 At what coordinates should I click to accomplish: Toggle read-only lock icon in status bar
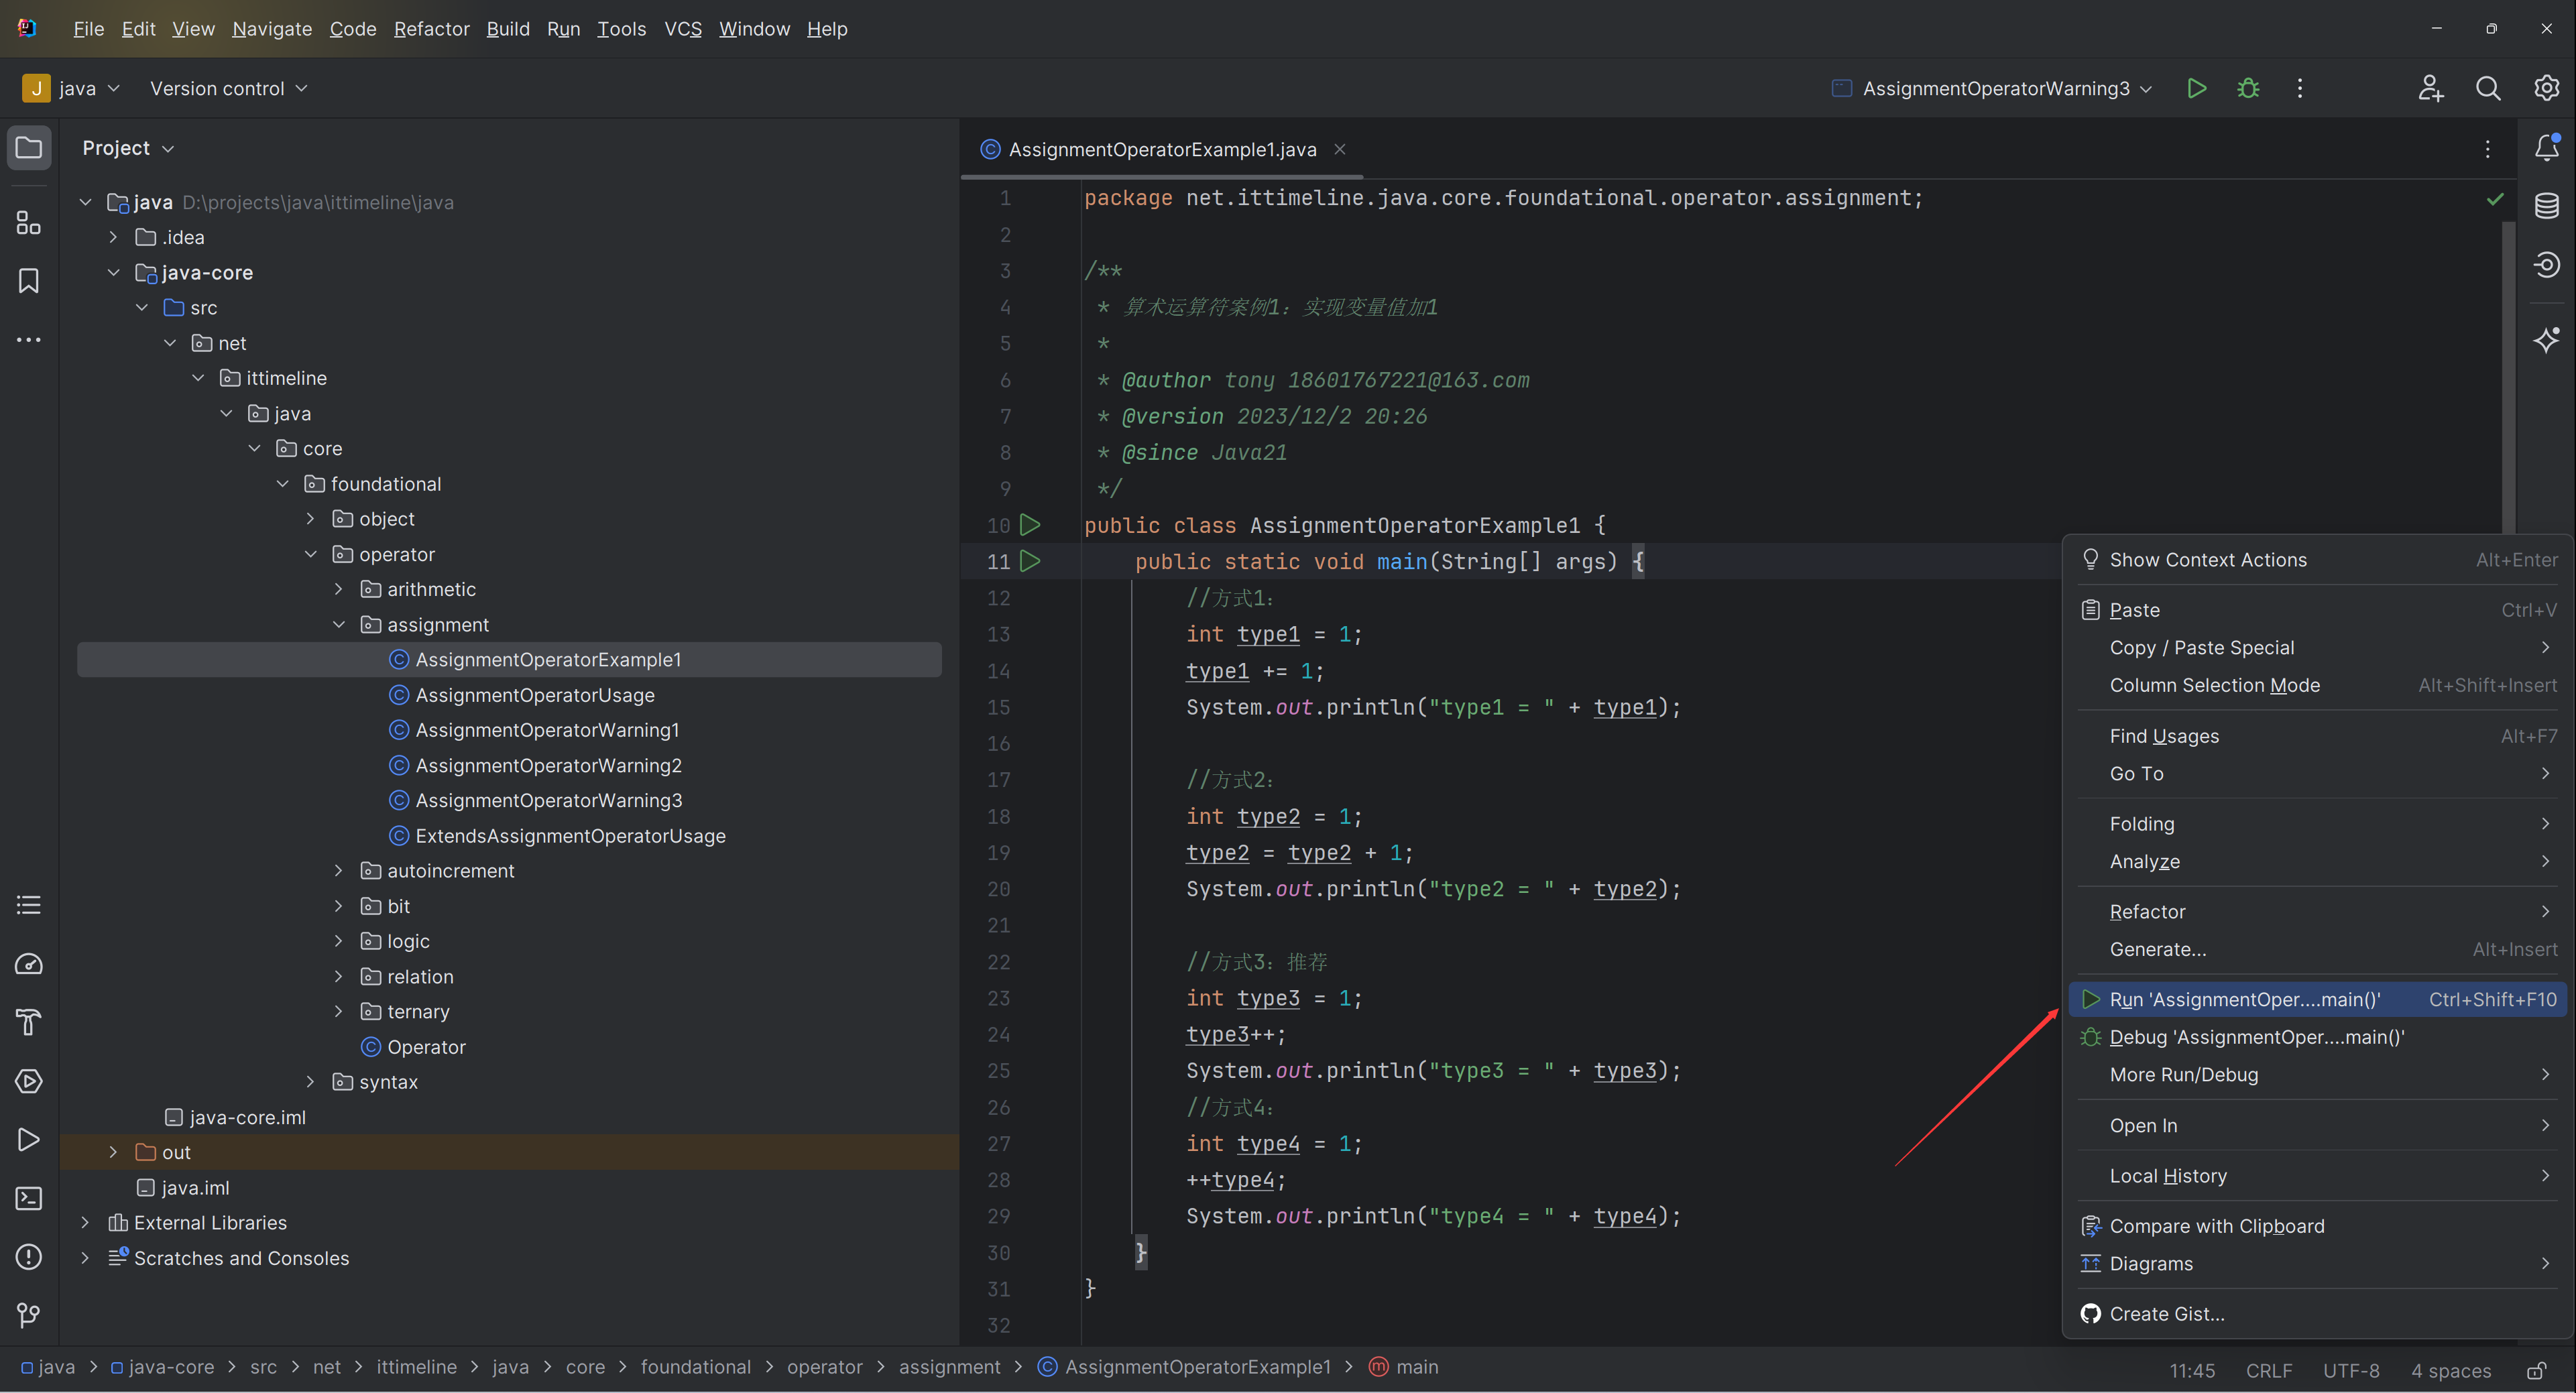pyautogui.click(x=2536, y=1370)
